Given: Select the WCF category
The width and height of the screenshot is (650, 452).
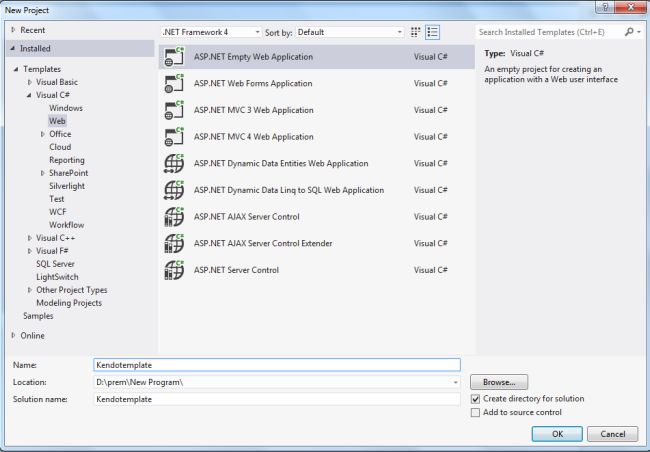Looking at the screenshot, I should tap(58, 212).
